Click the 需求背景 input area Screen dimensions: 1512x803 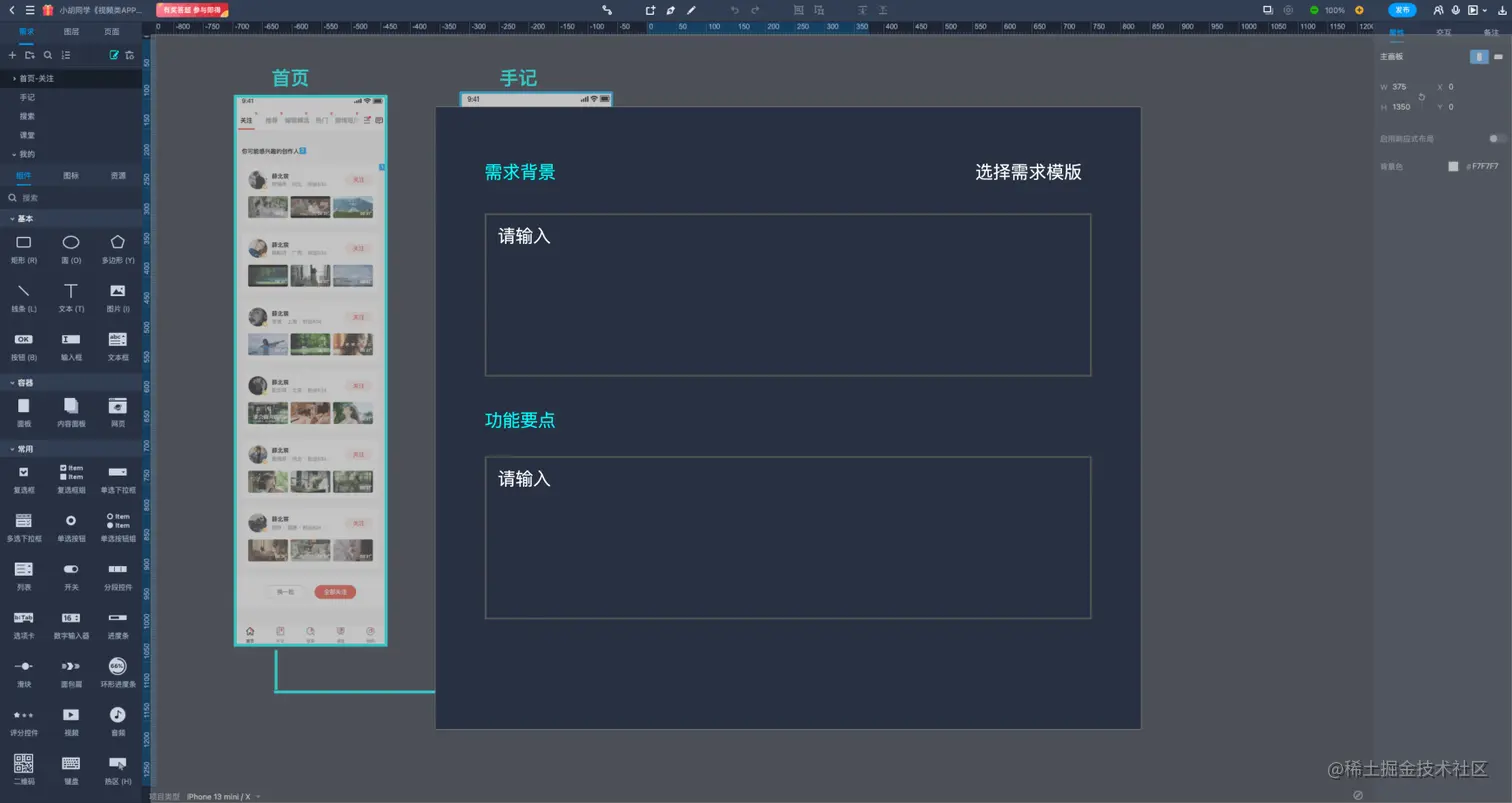click(x=788, y=295)
